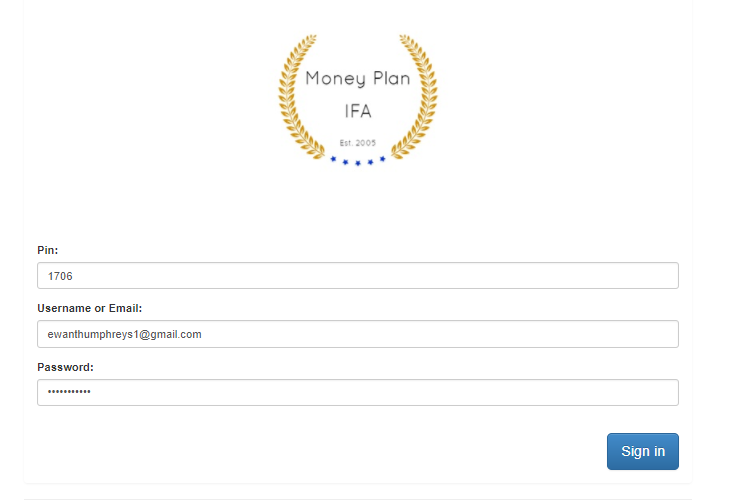Click the masked password dots

69,392
